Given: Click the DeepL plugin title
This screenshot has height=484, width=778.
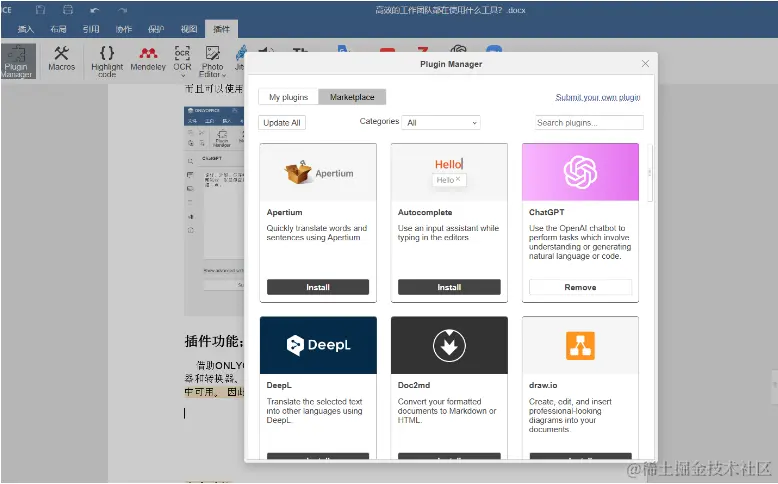Looking at the screenshot, I should coord(279,385).
